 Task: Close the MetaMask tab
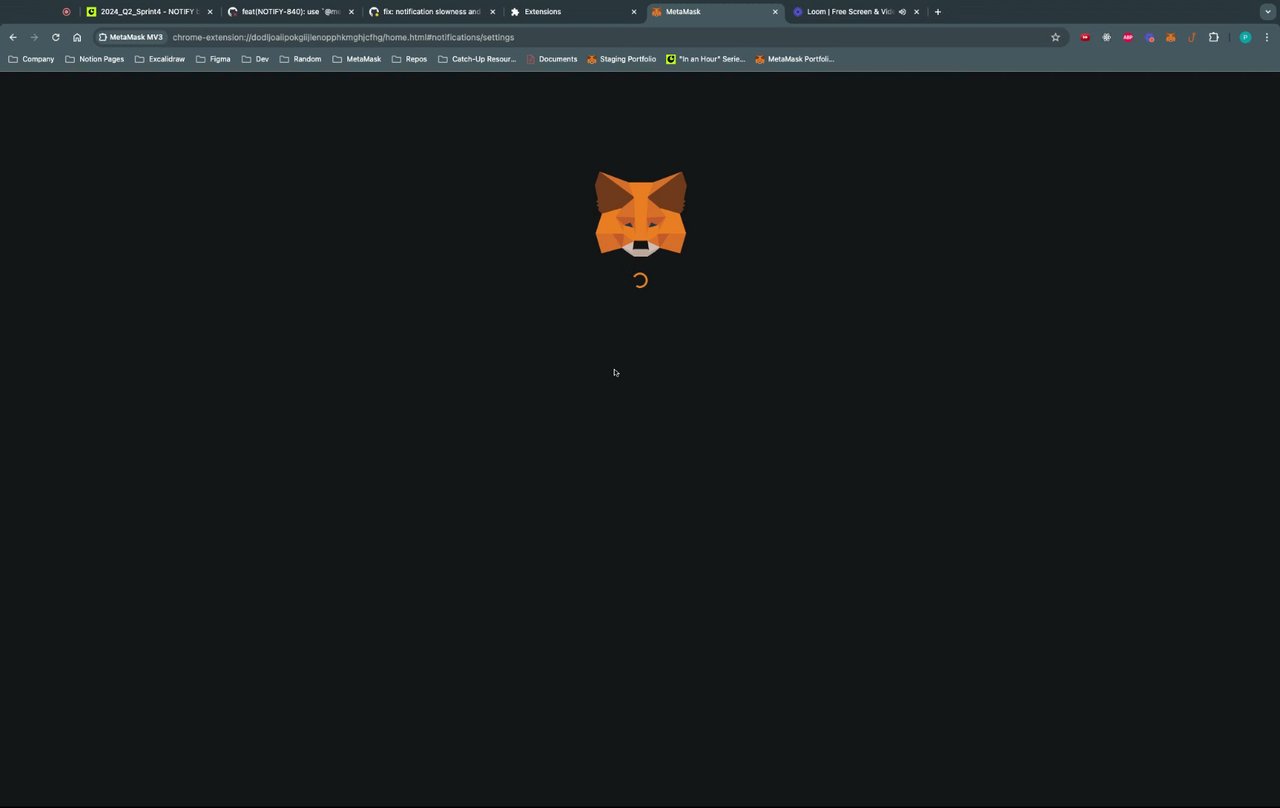[775, 12]
